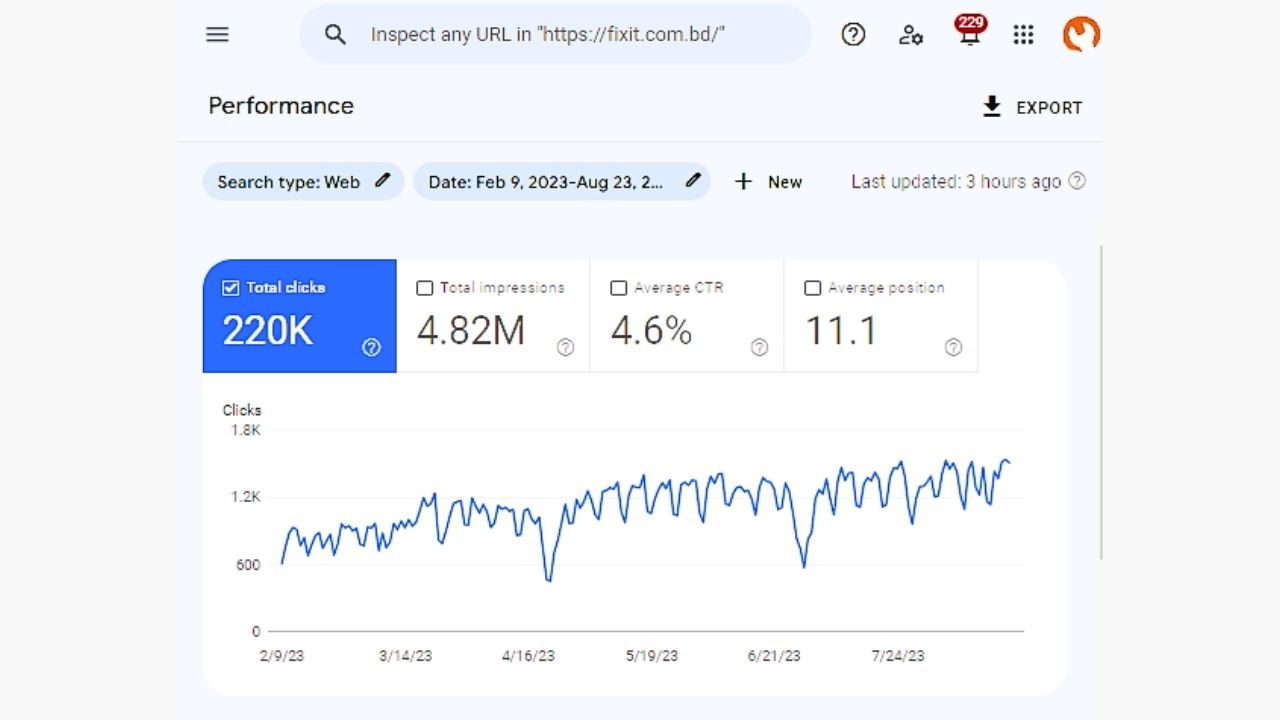Screen dimensions: 1280x720
Task: Open the account profile avatar
Action: 1081,35
